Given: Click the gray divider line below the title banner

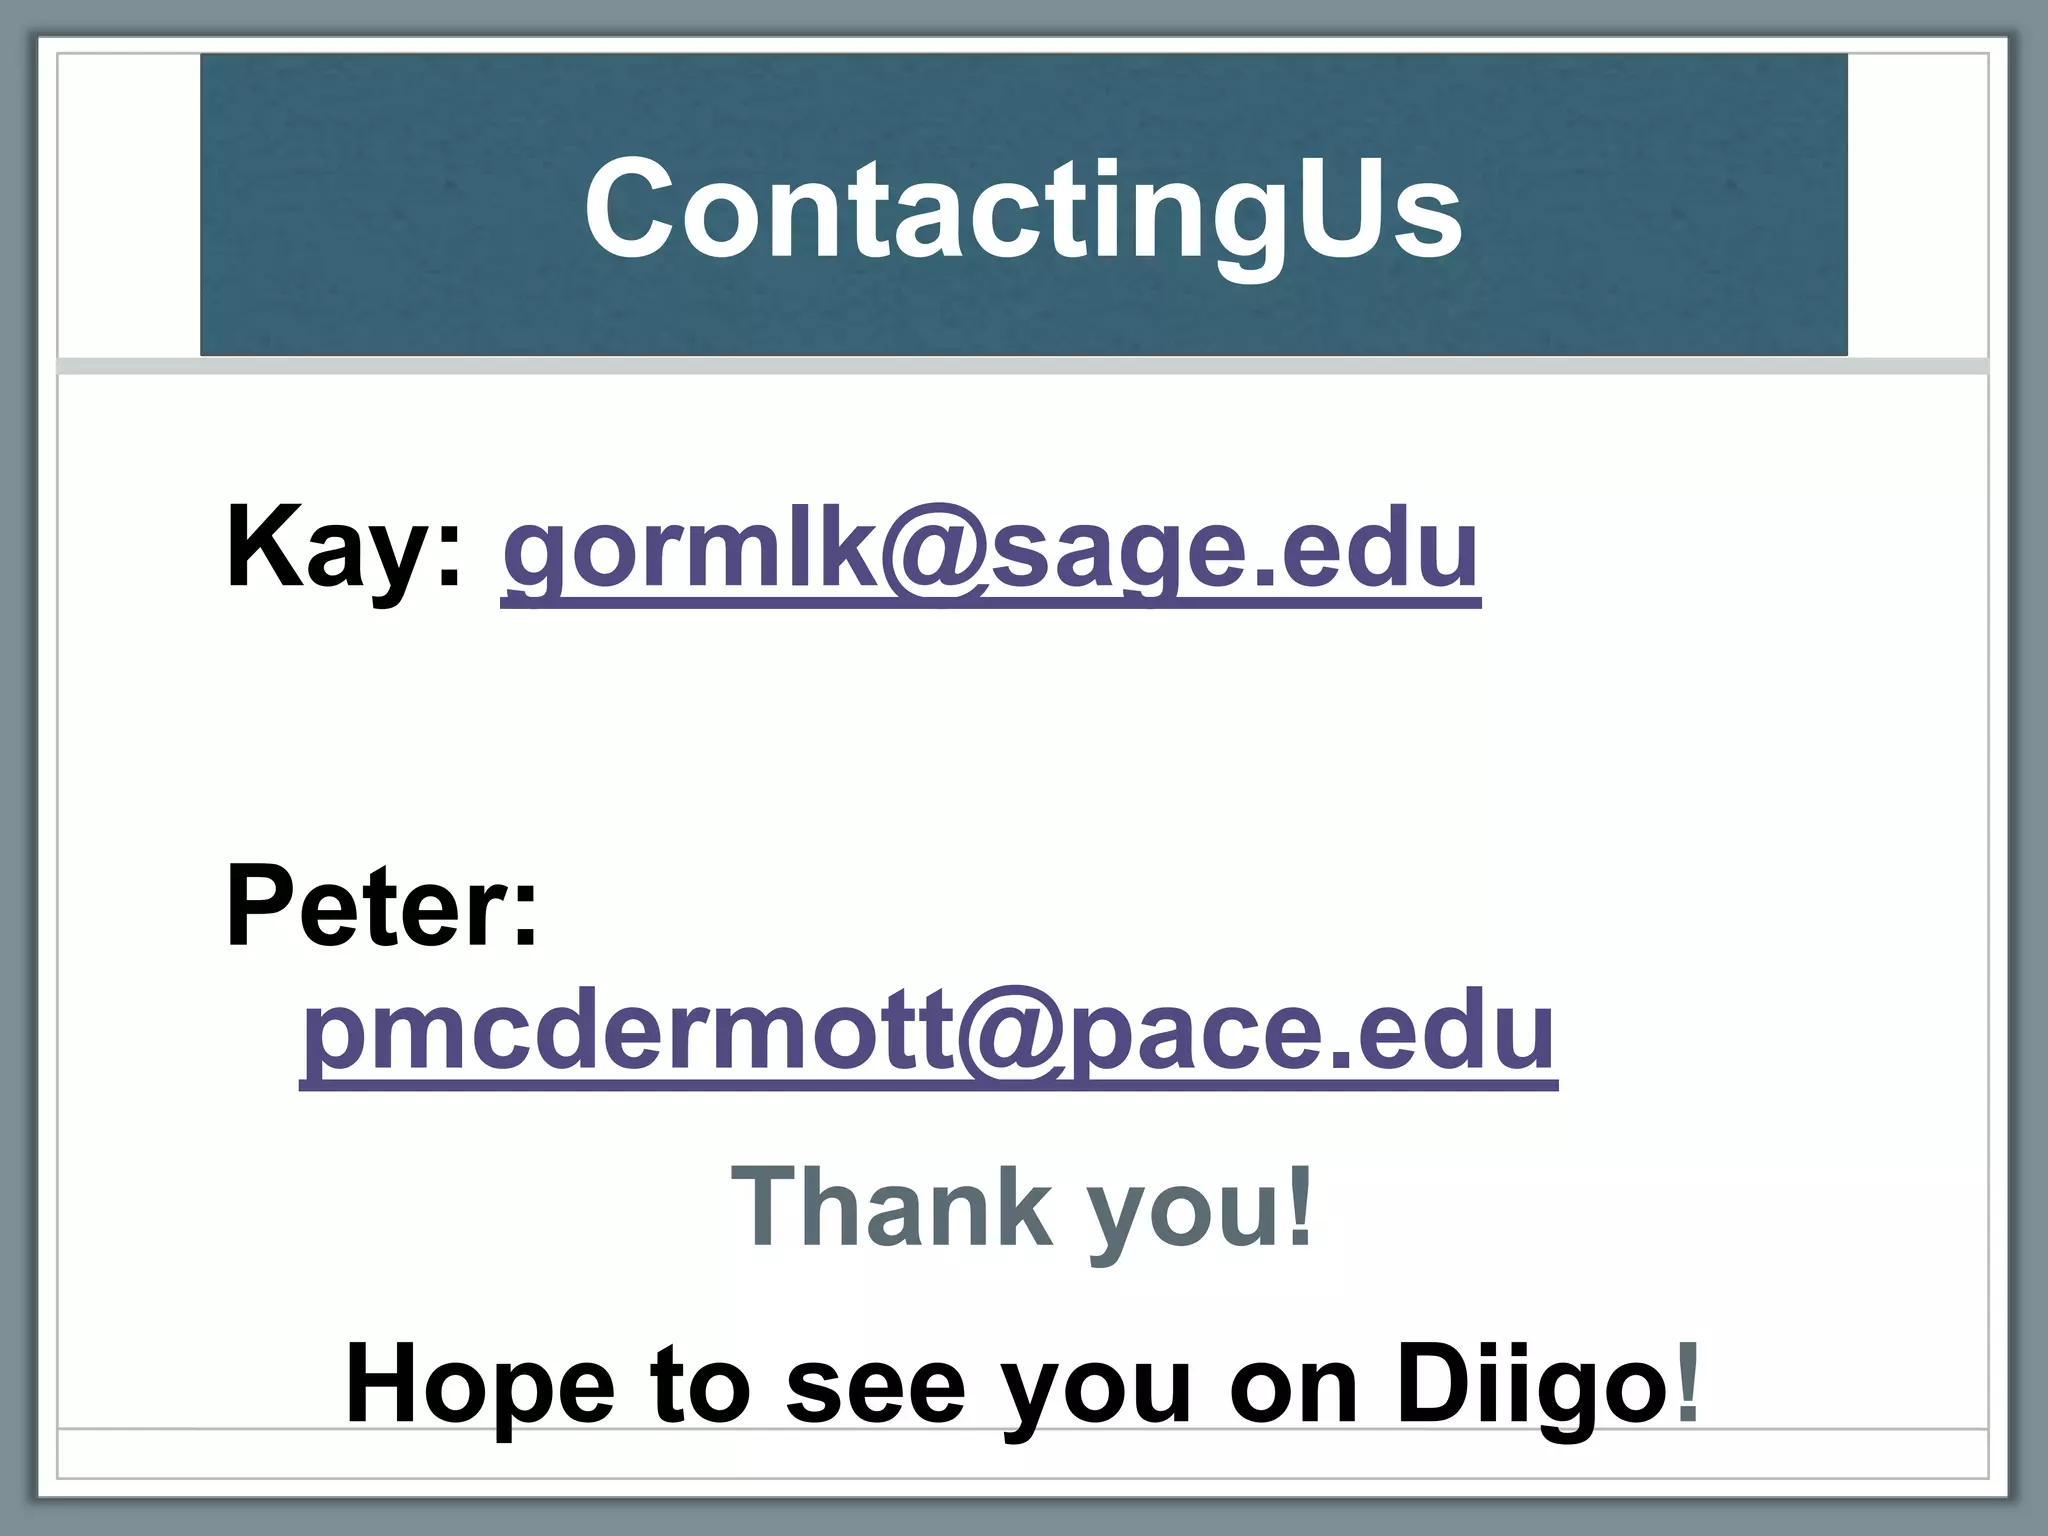Looking at the screenshot, I should coord(1023,366).
